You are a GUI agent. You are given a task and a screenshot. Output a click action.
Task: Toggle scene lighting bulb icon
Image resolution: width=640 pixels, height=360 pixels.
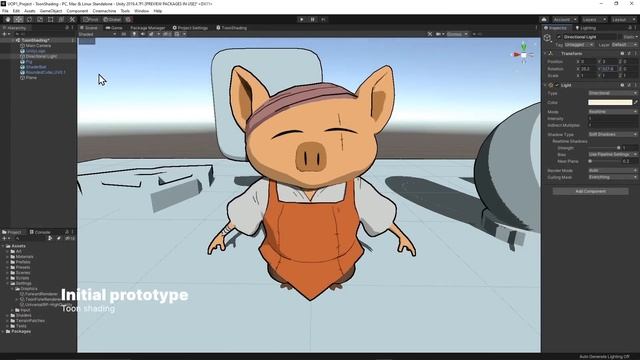[134, 34]
